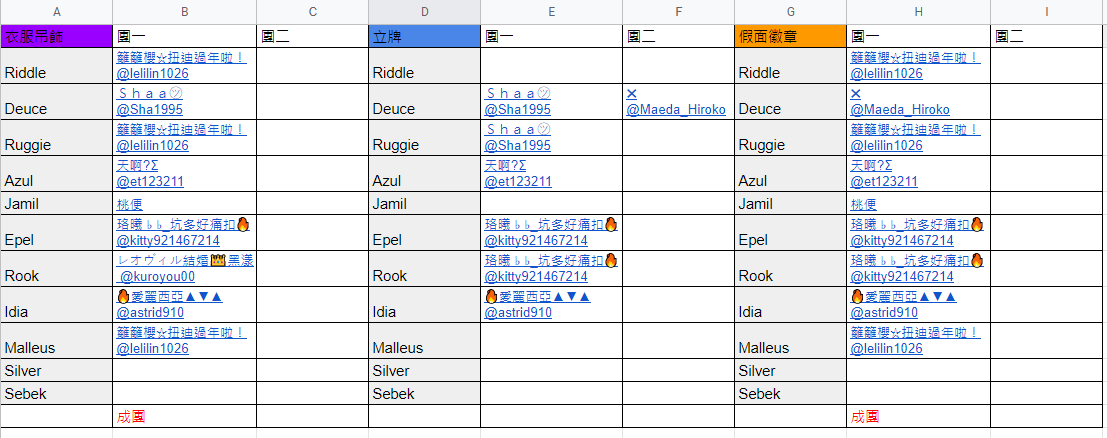
Task: Select the Silver cell in column A
Action: tap(56, 371)
